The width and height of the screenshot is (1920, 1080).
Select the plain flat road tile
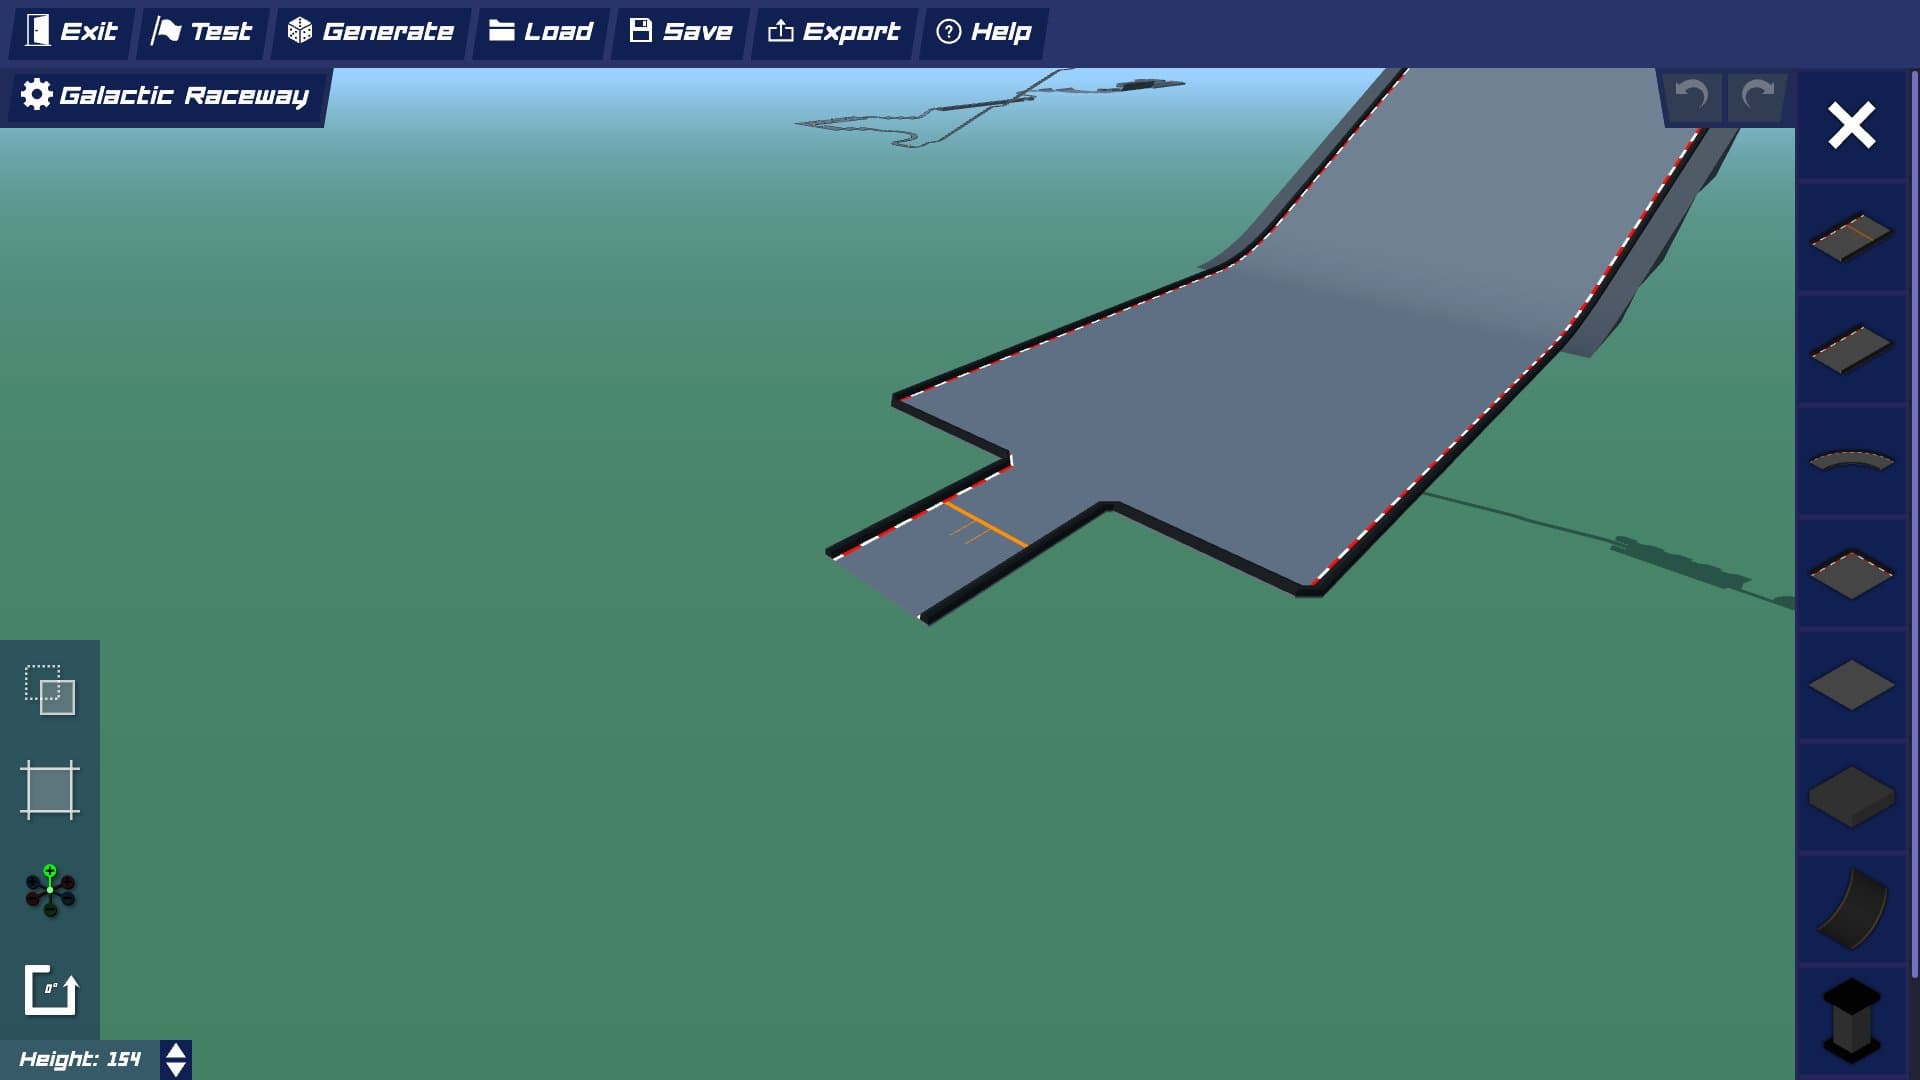tap(1851, 685)
